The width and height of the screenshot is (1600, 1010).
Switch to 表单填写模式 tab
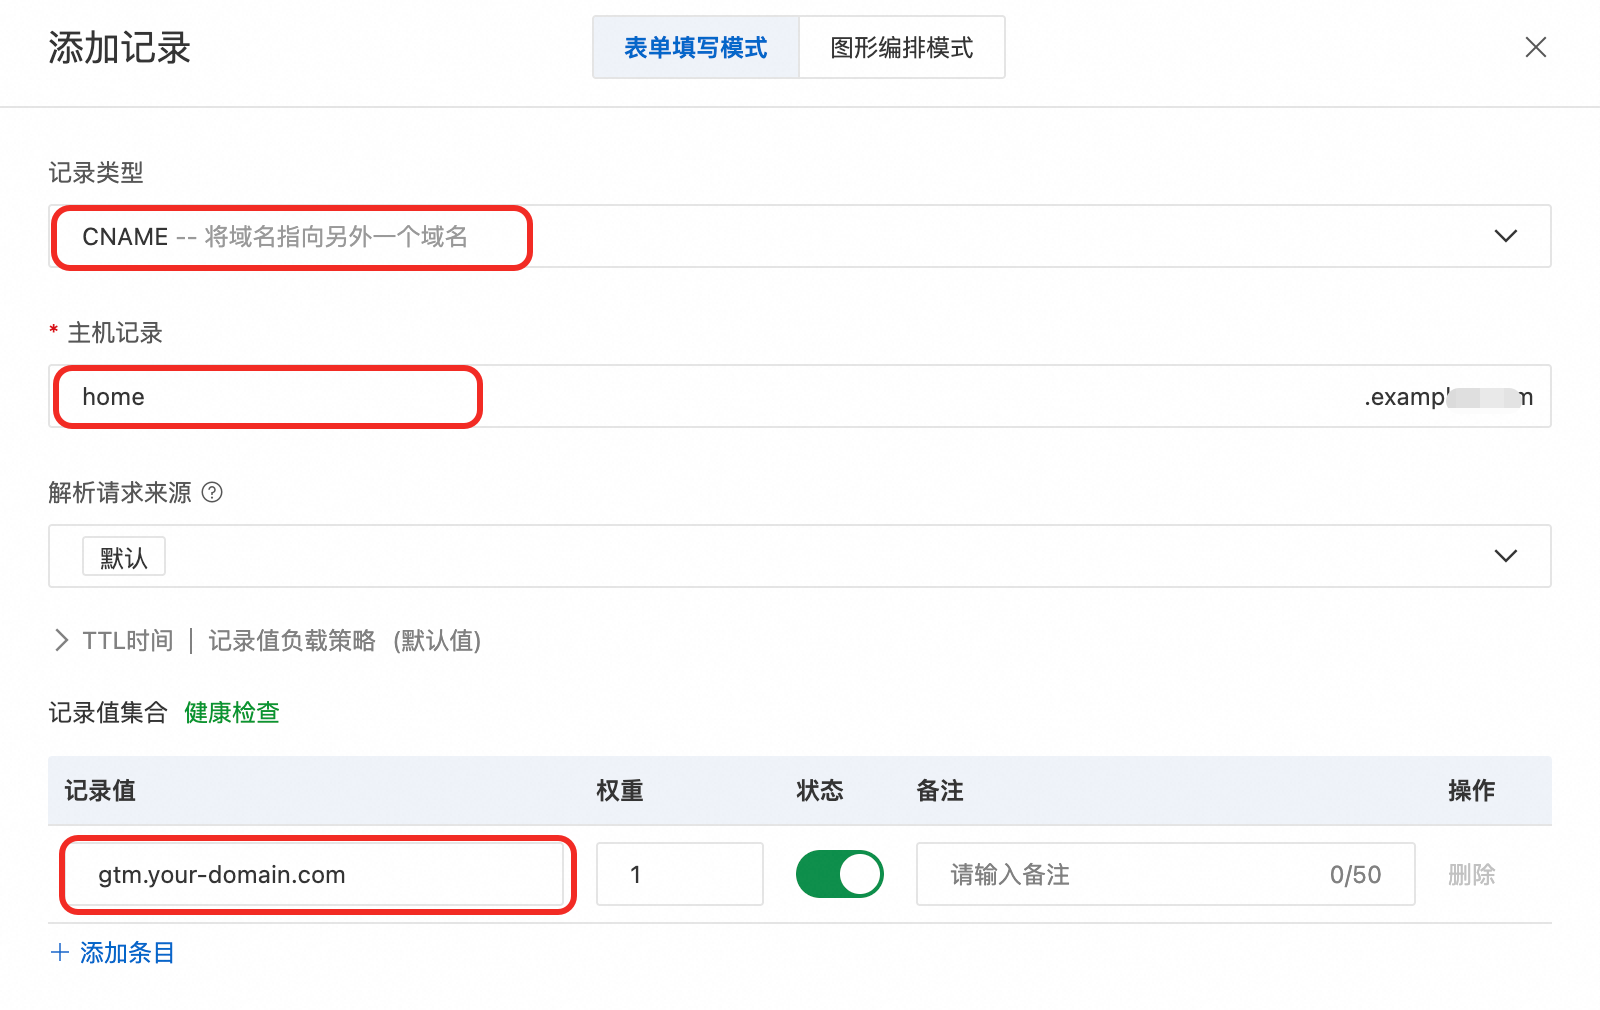695,48
